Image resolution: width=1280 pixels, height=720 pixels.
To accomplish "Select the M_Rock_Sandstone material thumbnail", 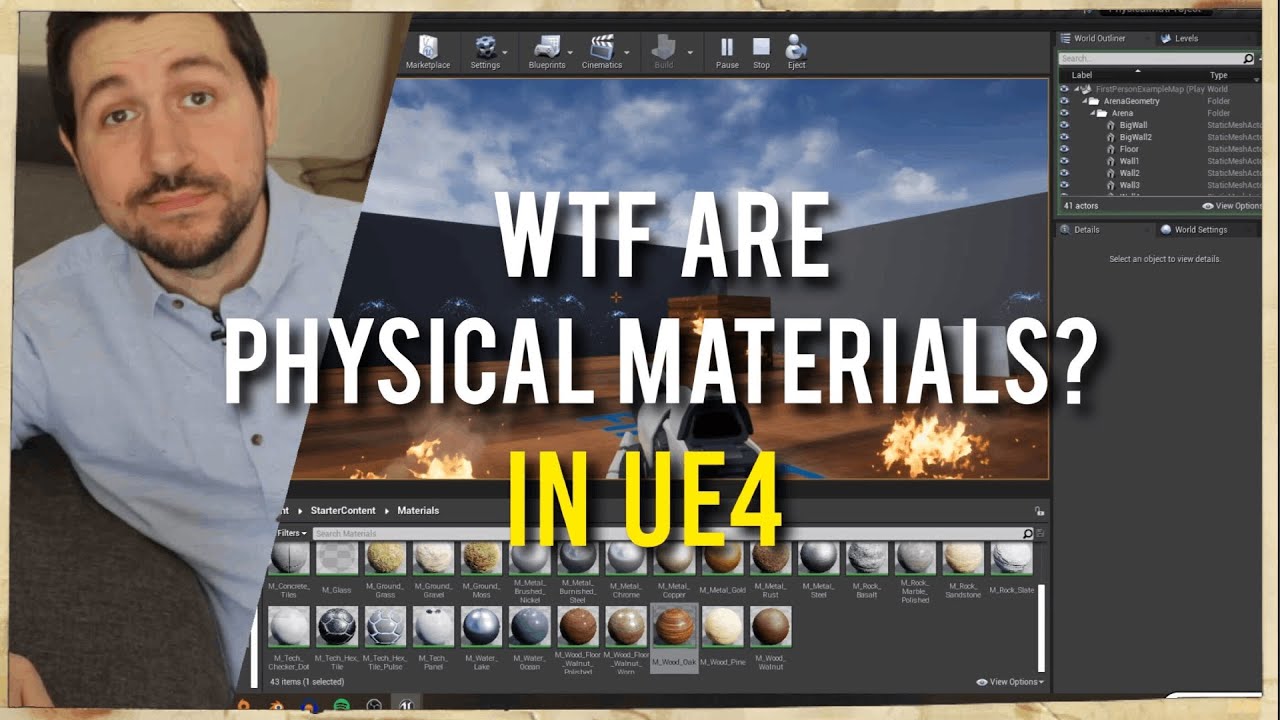I will click(x=963, y=558).
